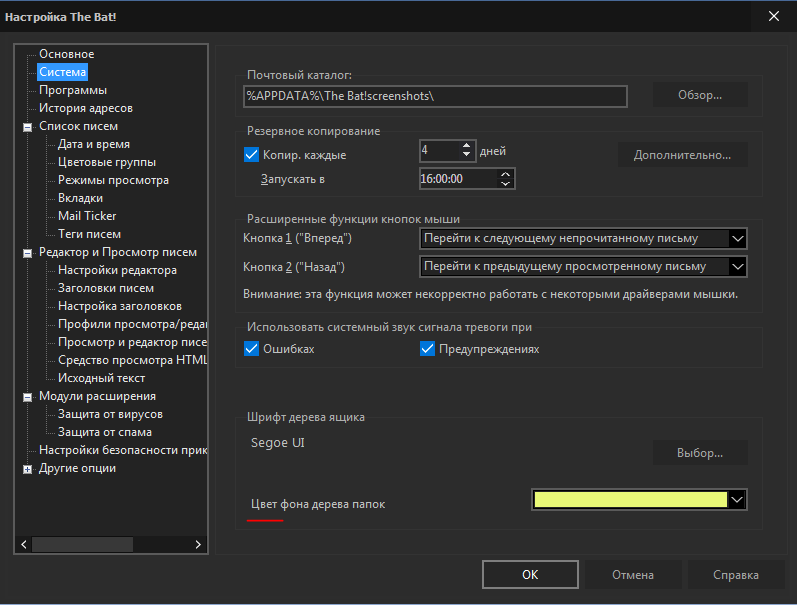Open the Программы settings section
Viewport: 797px width, 606px height.
pyautogui.click(x=73, y=90)
